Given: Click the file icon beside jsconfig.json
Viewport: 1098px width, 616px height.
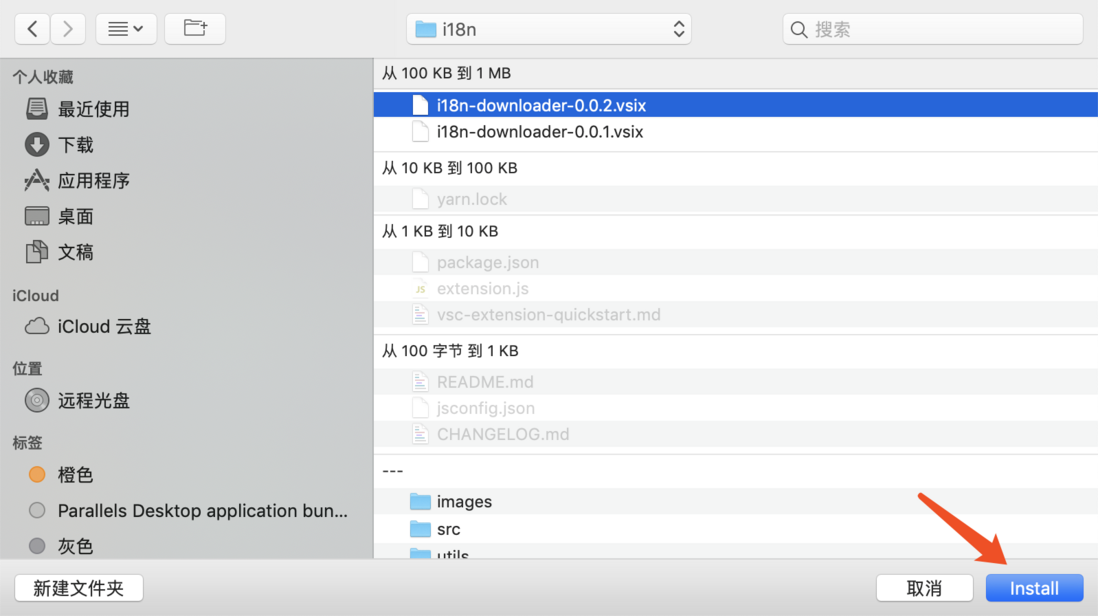Looking at the screenshot, I should (420, 408).
